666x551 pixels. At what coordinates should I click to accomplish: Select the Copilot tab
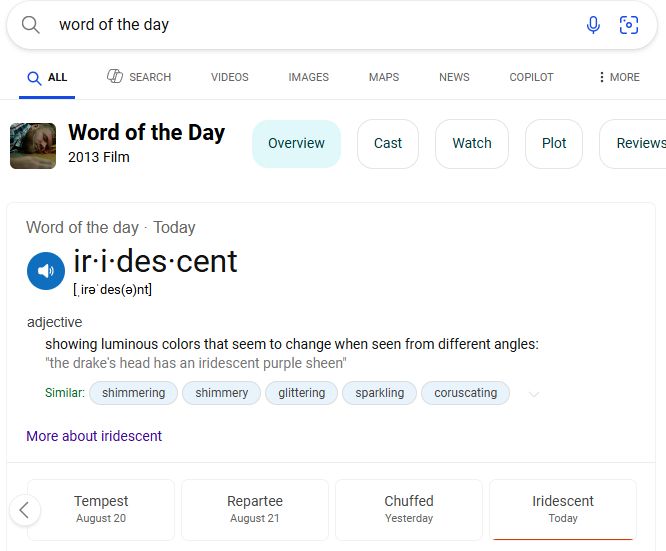(x=531, y=77)
